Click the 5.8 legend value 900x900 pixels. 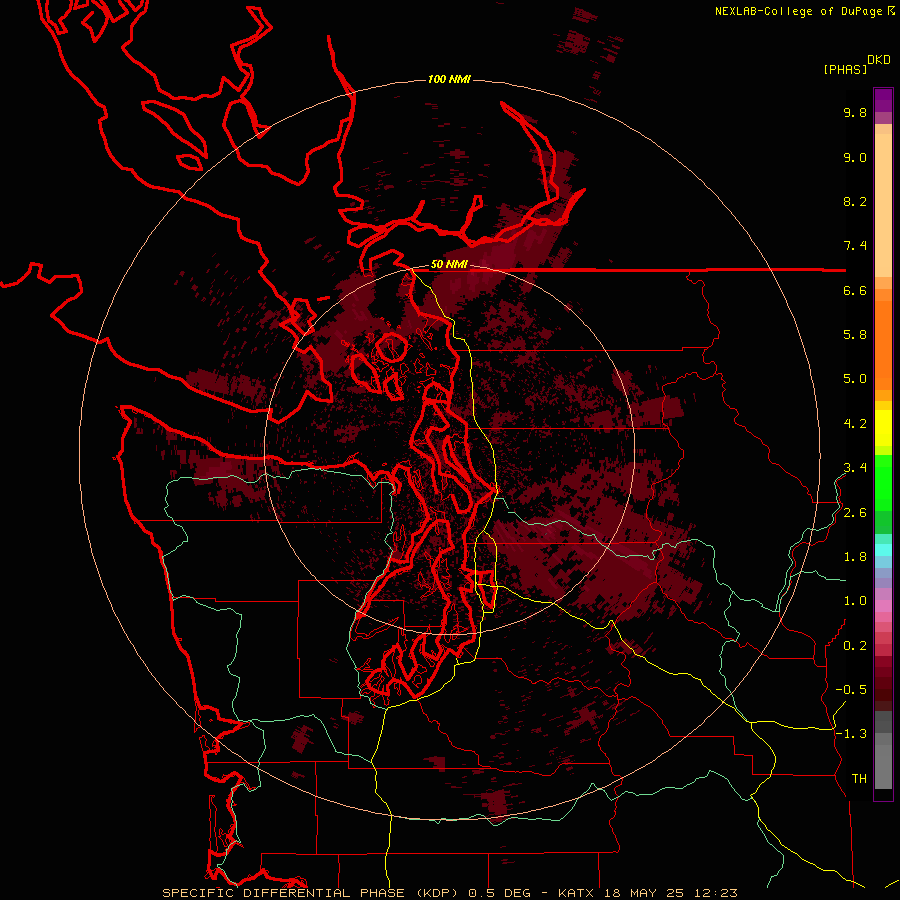coord(855,335)
